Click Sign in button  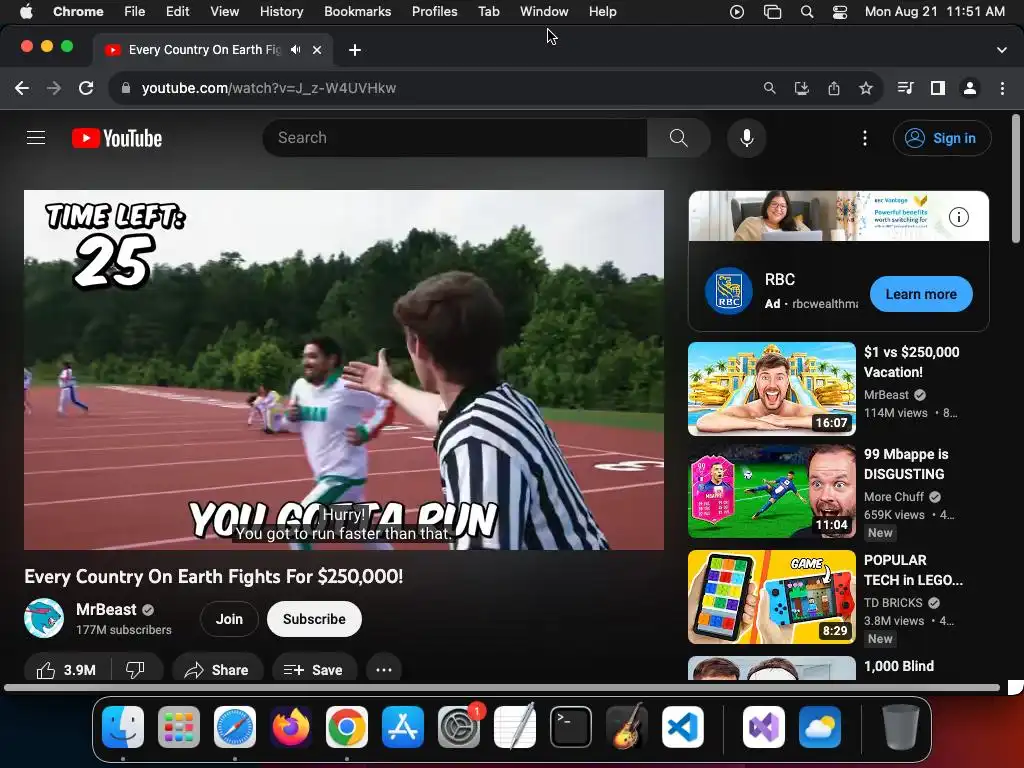coord(942,138)
